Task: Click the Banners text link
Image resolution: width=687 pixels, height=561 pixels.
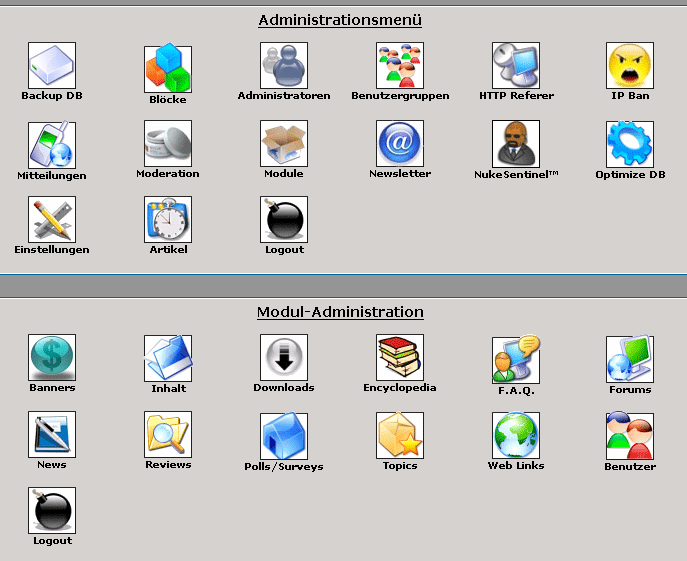Action: [52, 387]
